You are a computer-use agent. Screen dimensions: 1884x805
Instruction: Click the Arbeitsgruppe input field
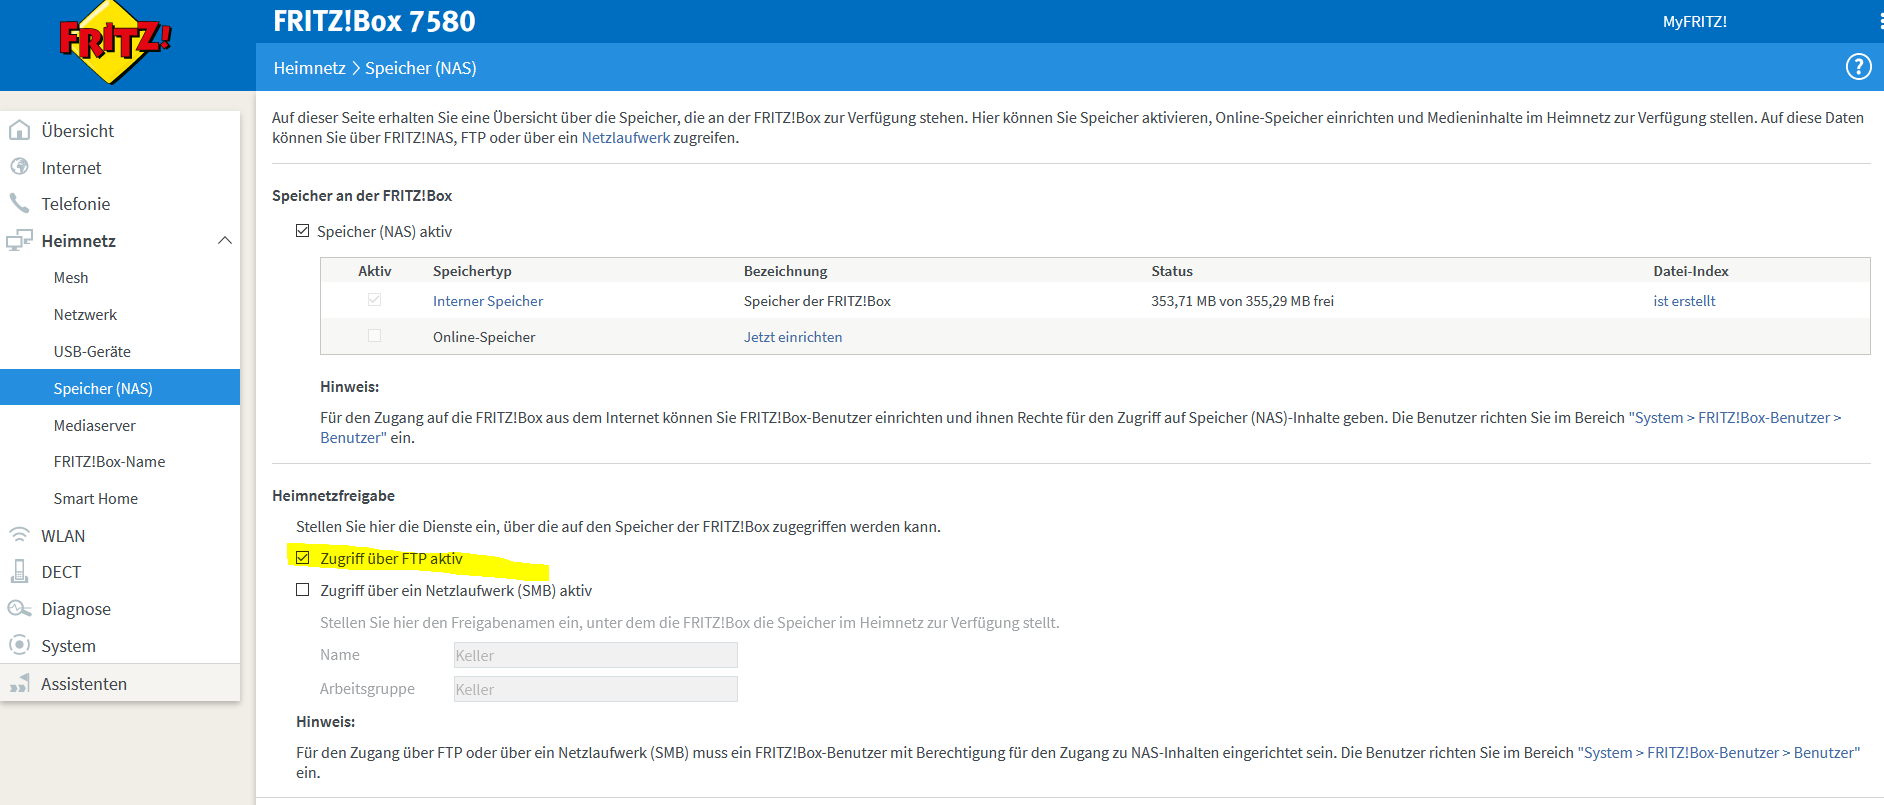[595, 689]
